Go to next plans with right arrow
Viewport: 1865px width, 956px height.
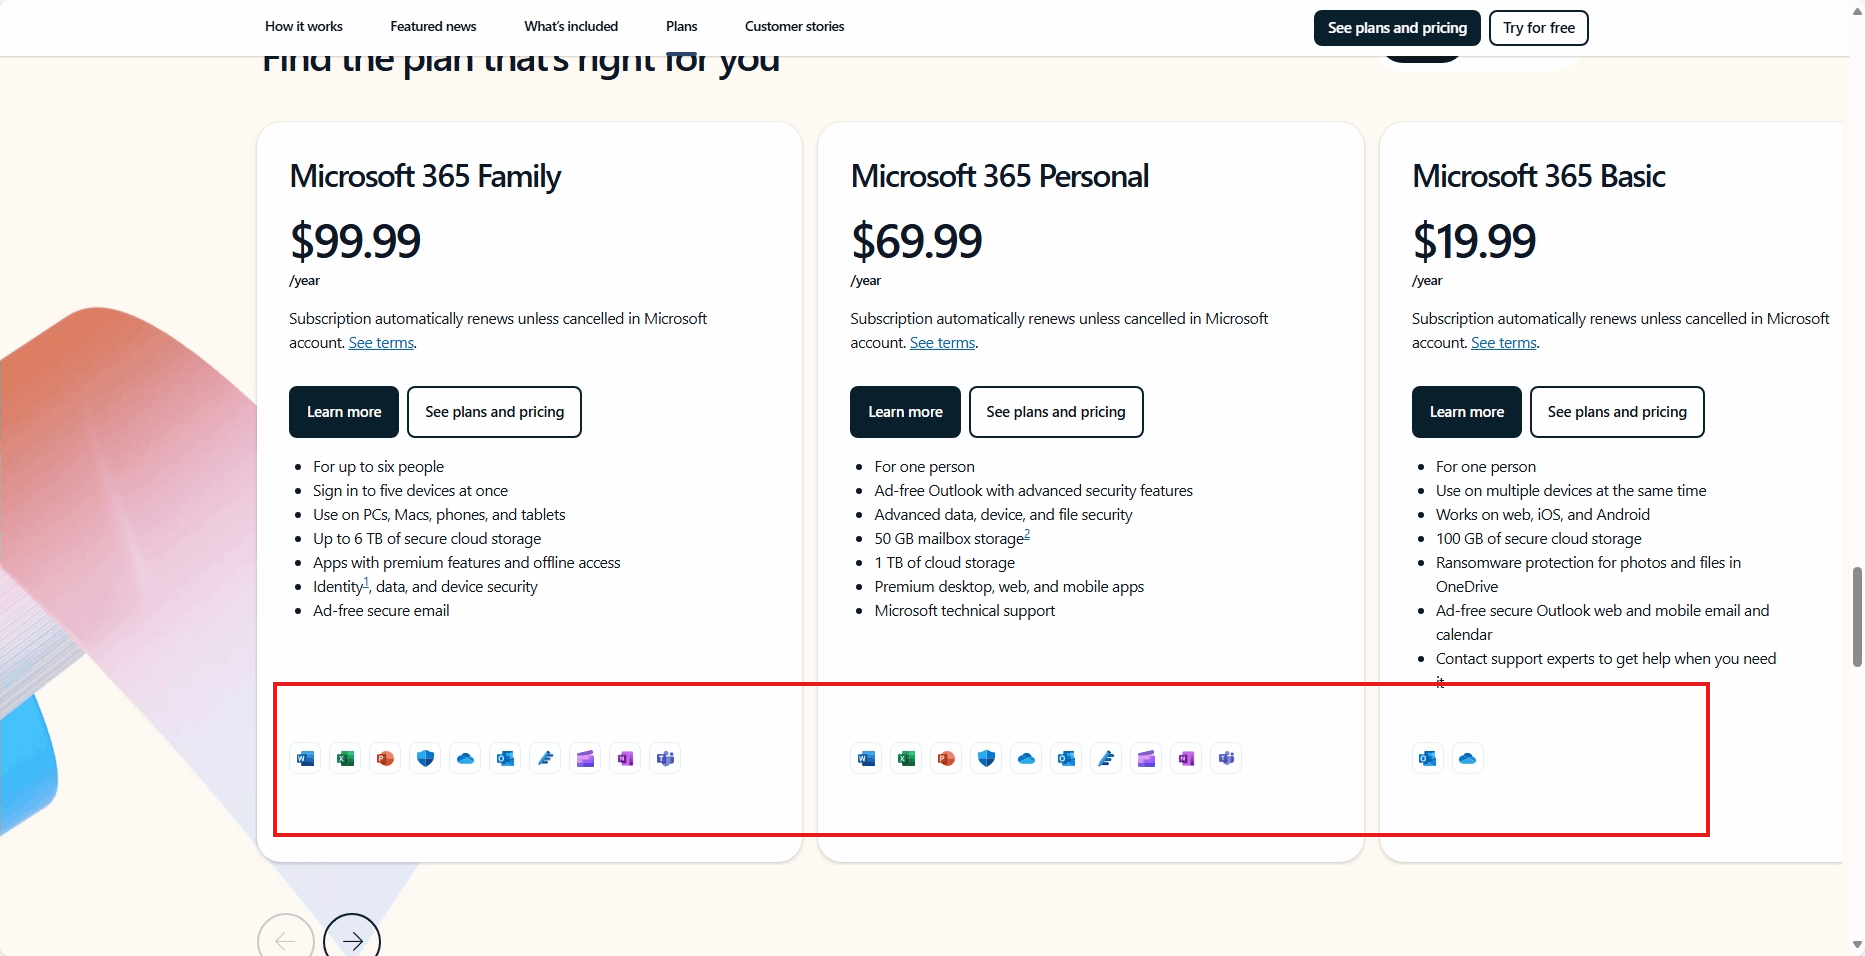pos(352,940)
